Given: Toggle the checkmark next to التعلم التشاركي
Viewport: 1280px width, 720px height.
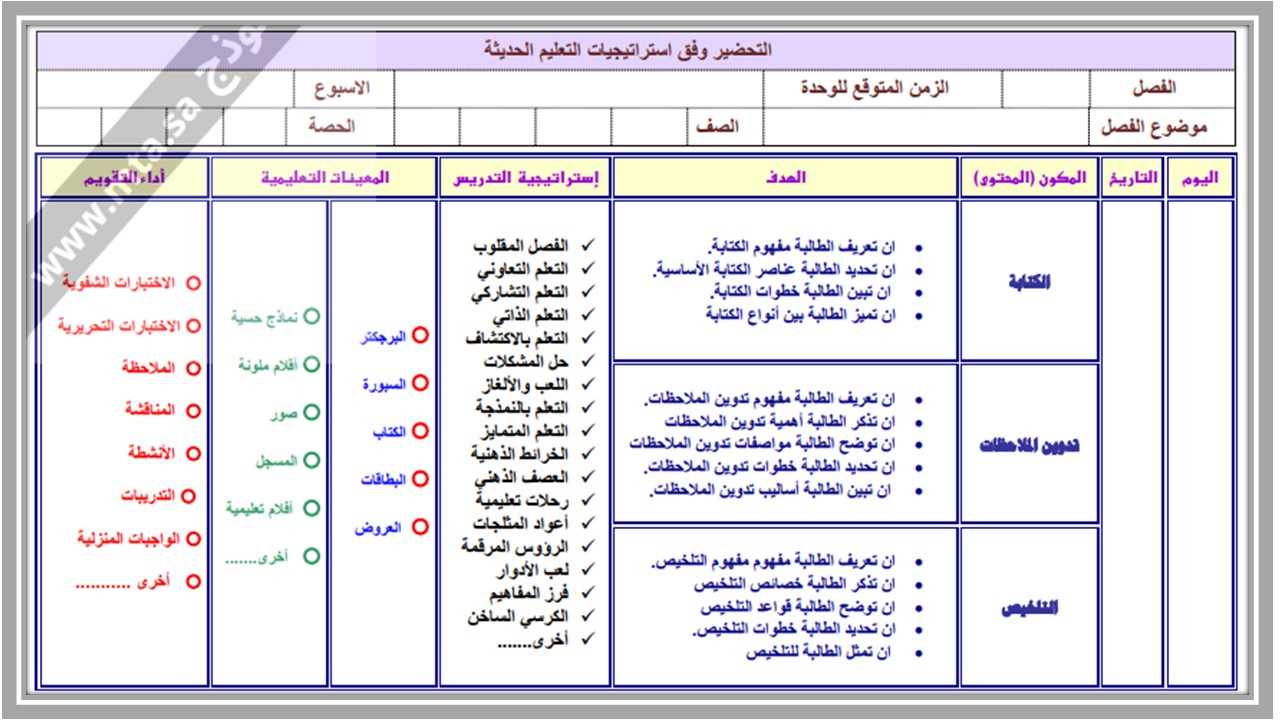Looking at the screenshot, I should tap(588, 292).
